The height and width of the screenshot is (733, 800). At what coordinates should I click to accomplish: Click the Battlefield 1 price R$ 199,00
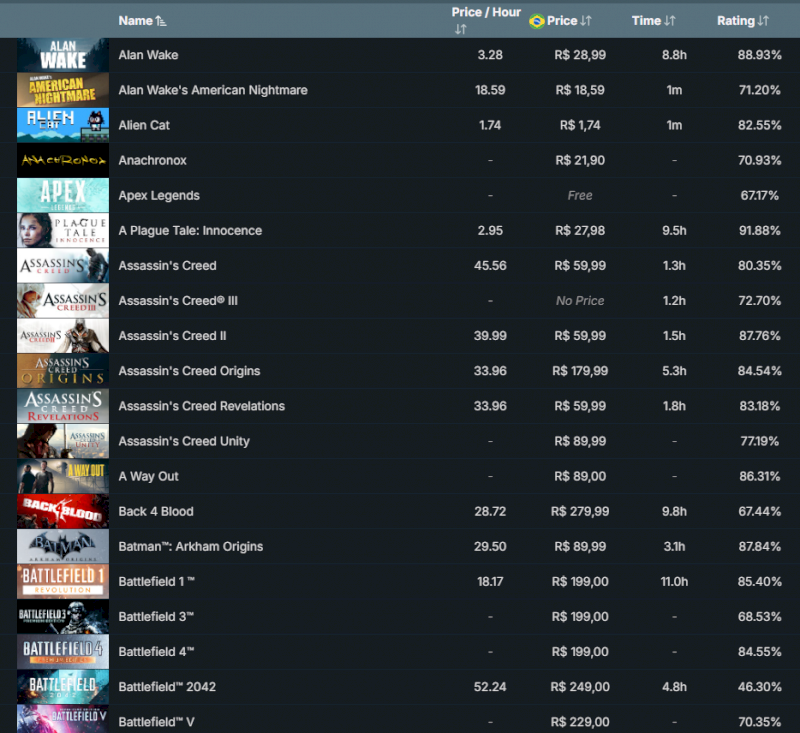pos(581,582)
